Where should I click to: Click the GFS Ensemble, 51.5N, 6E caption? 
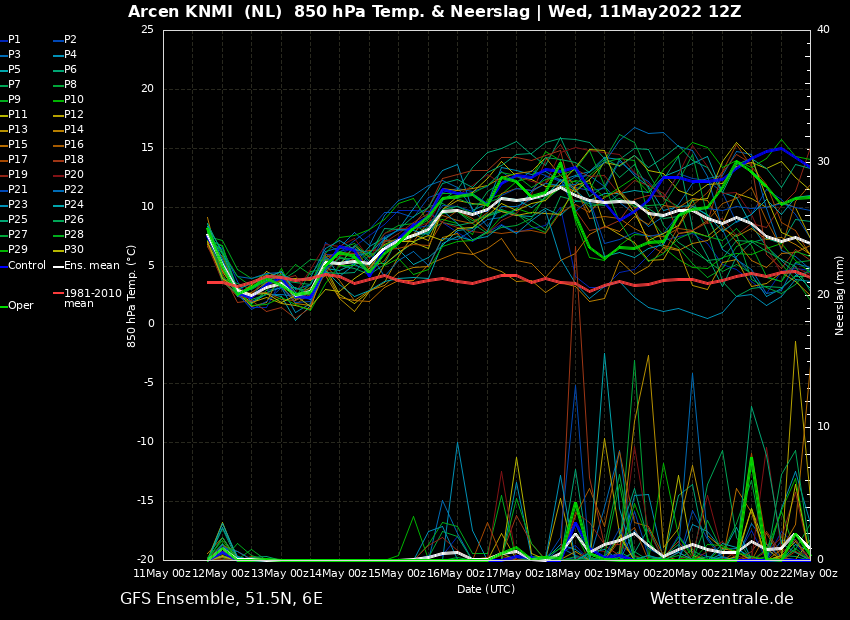[221, 599]
